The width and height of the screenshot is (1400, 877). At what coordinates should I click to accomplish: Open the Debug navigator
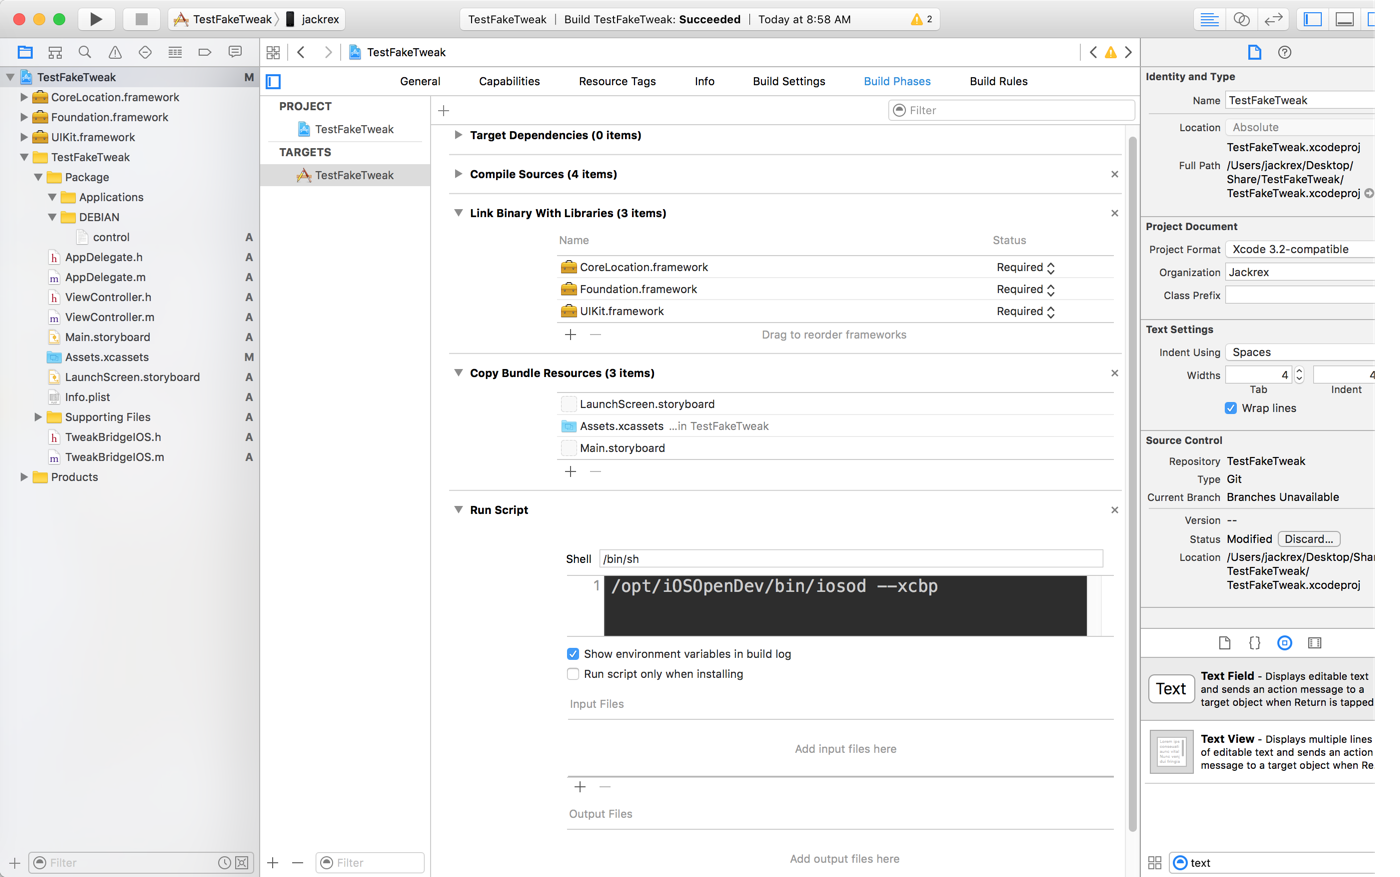coord(175,52)
